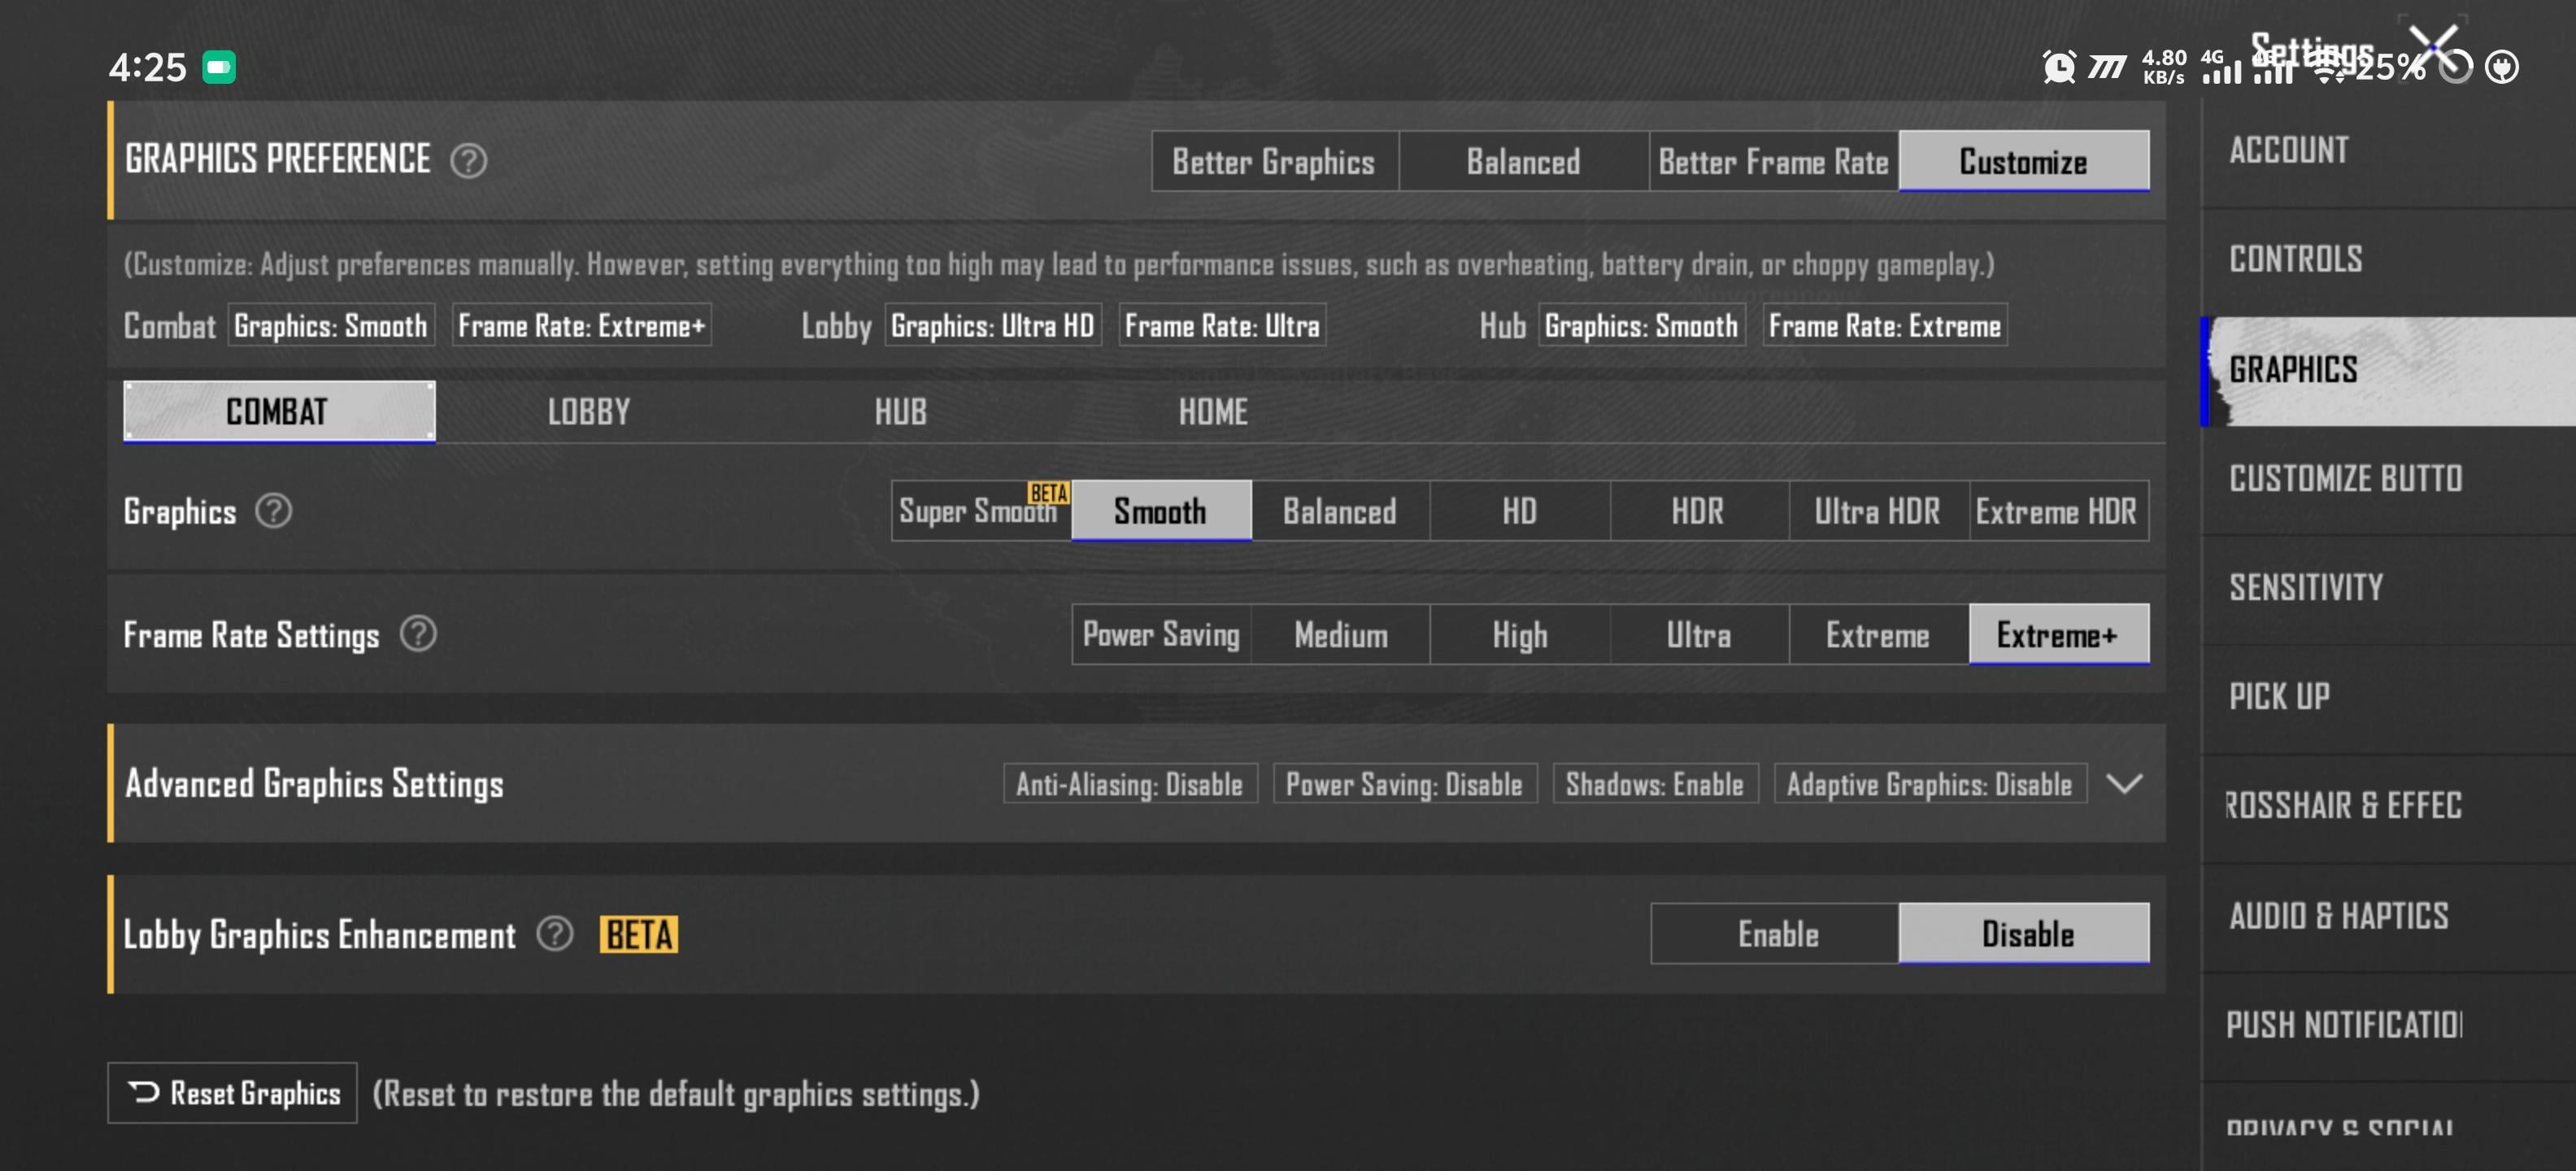Click question mark beside Graphics label
2576x1171 pixels.
(x=273, y=511)
